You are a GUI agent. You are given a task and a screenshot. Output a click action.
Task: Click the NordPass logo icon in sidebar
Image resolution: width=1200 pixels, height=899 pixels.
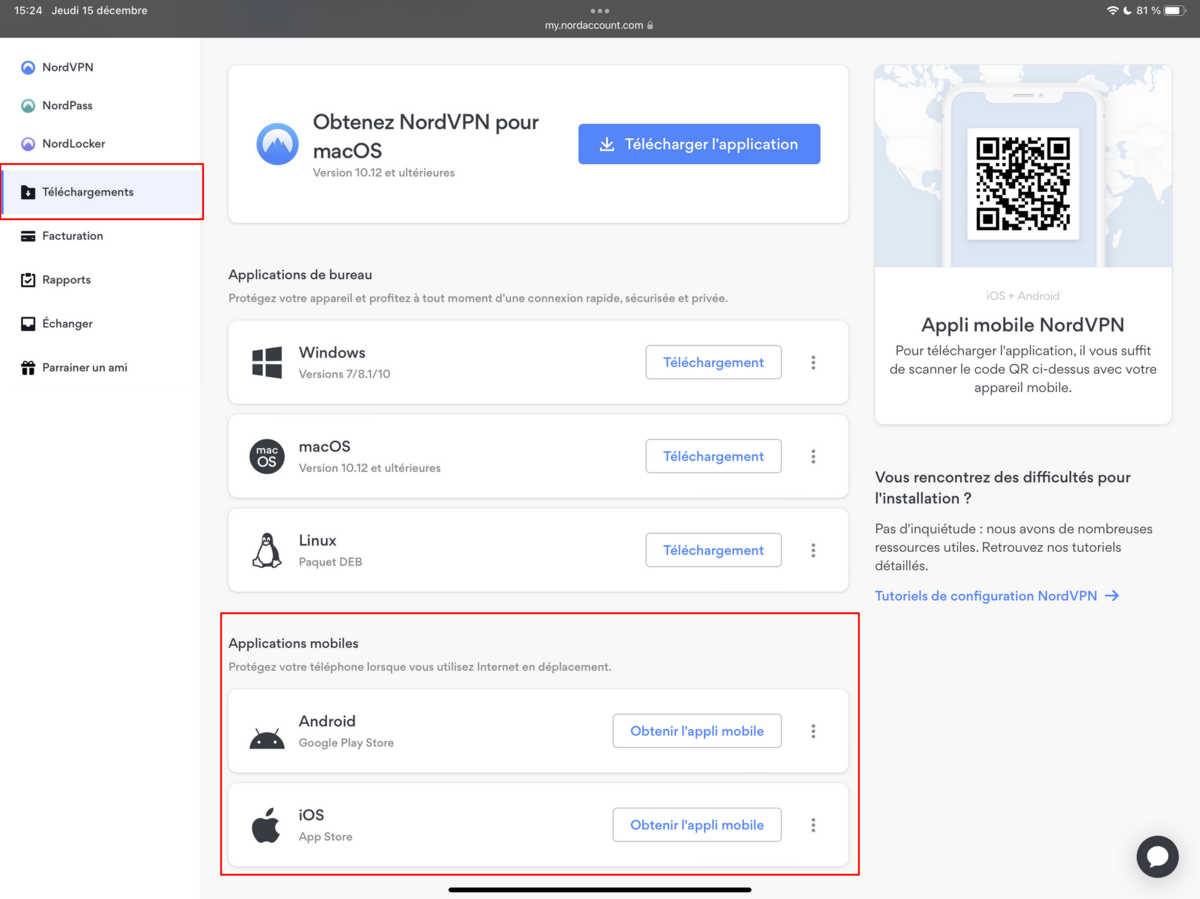pyautogui.click(x=28, y=106)
